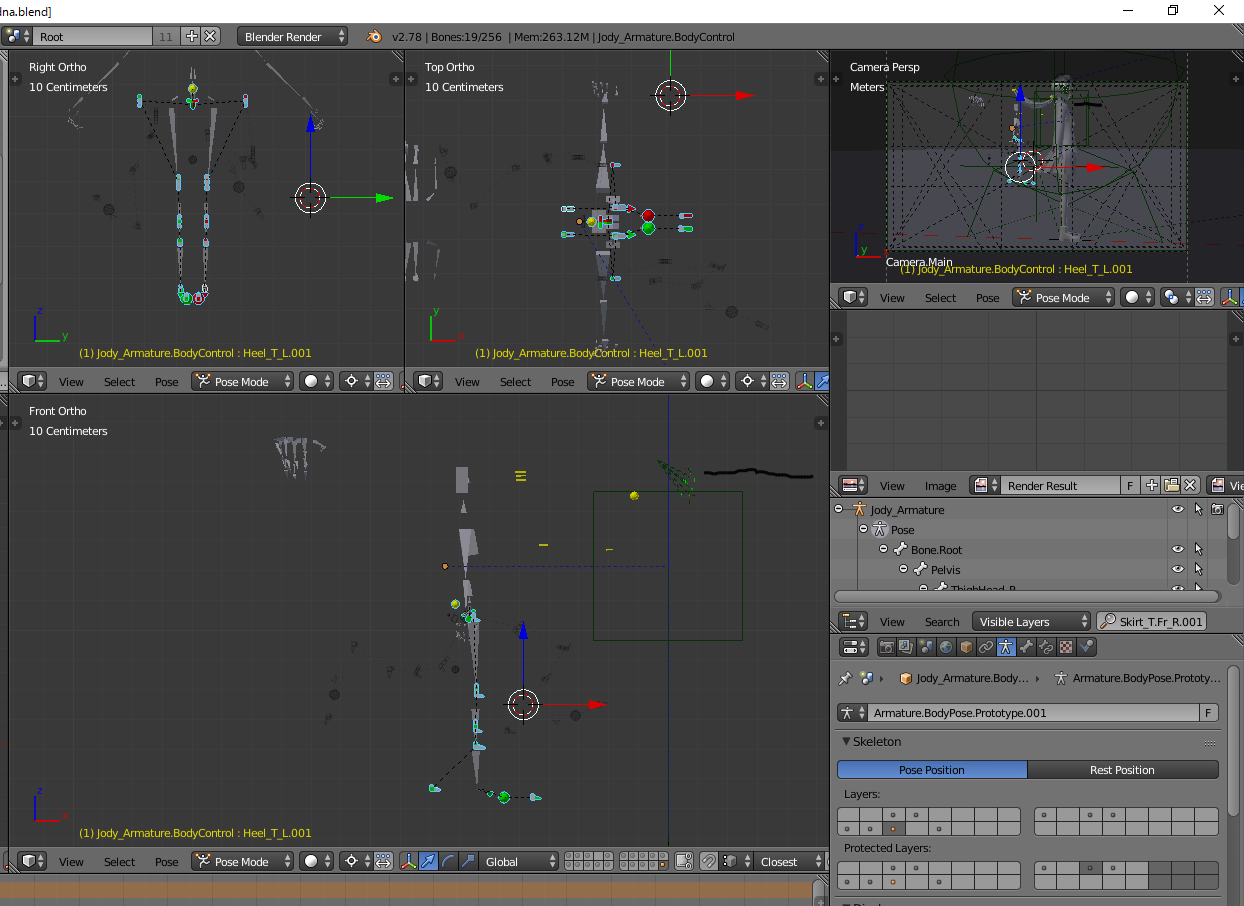Toggle visibility eye for Bone.Root
This screenshot has height=906, width=1244.
click(x=1178, y=550)
